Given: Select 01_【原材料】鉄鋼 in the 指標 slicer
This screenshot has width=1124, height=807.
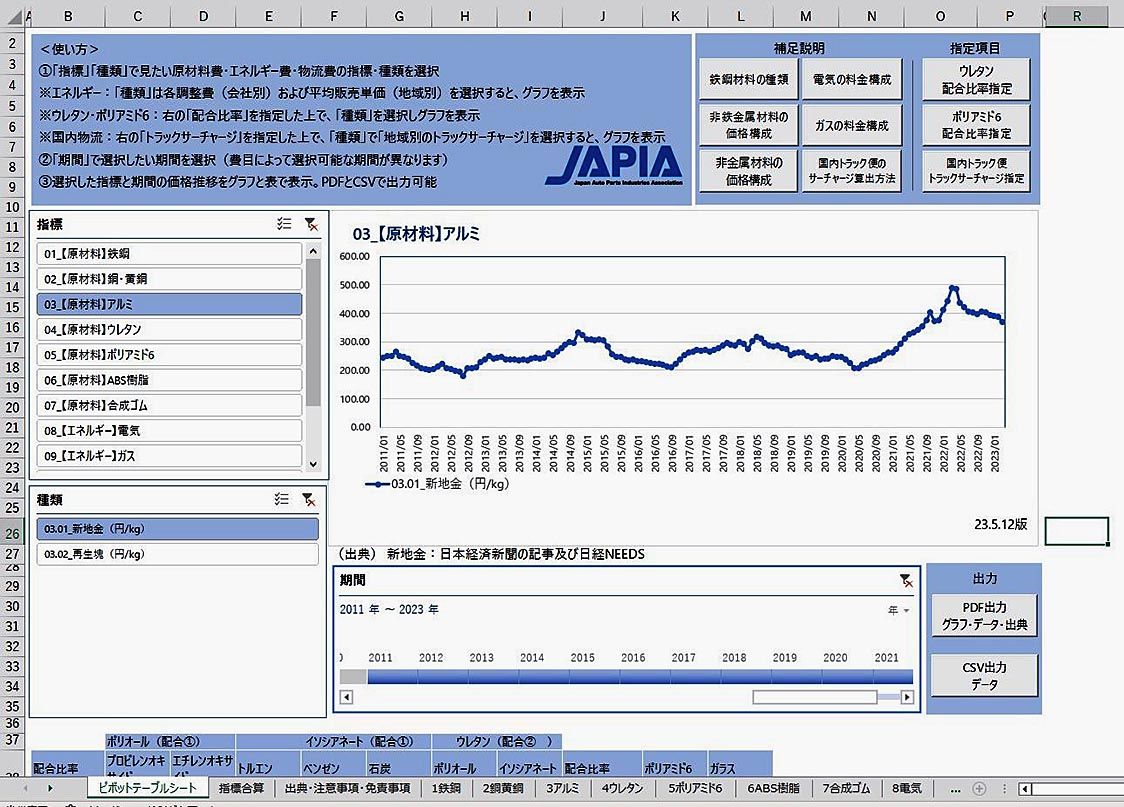Looking at the screenshot, I should (168, 254).
